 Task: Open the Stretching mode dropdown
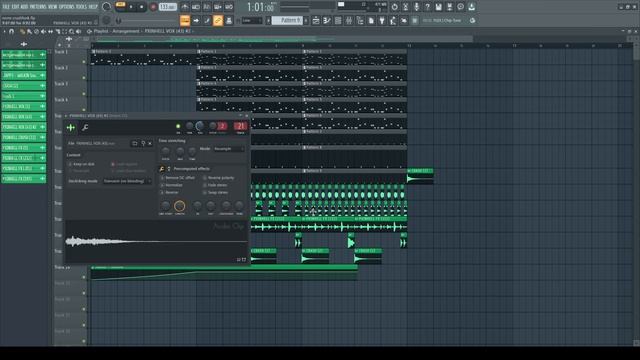[x=127, y=181]
